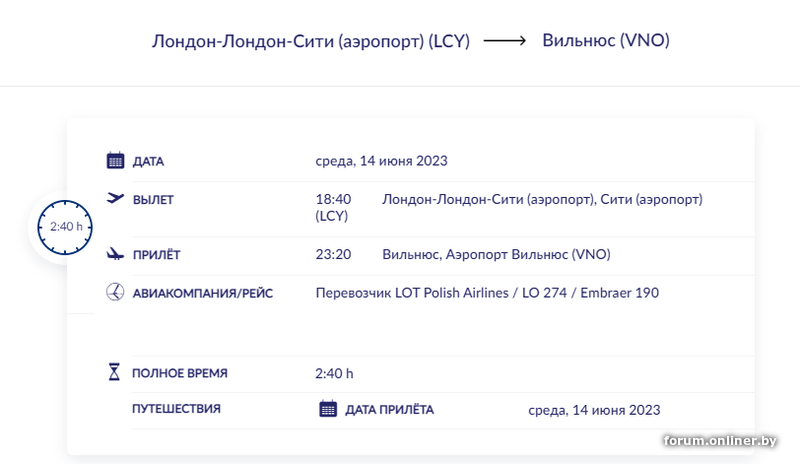This screenshot has height=464, width=800.
Task: Click the Вильнюс (VNO) destination heading
Action: [605, 42]
